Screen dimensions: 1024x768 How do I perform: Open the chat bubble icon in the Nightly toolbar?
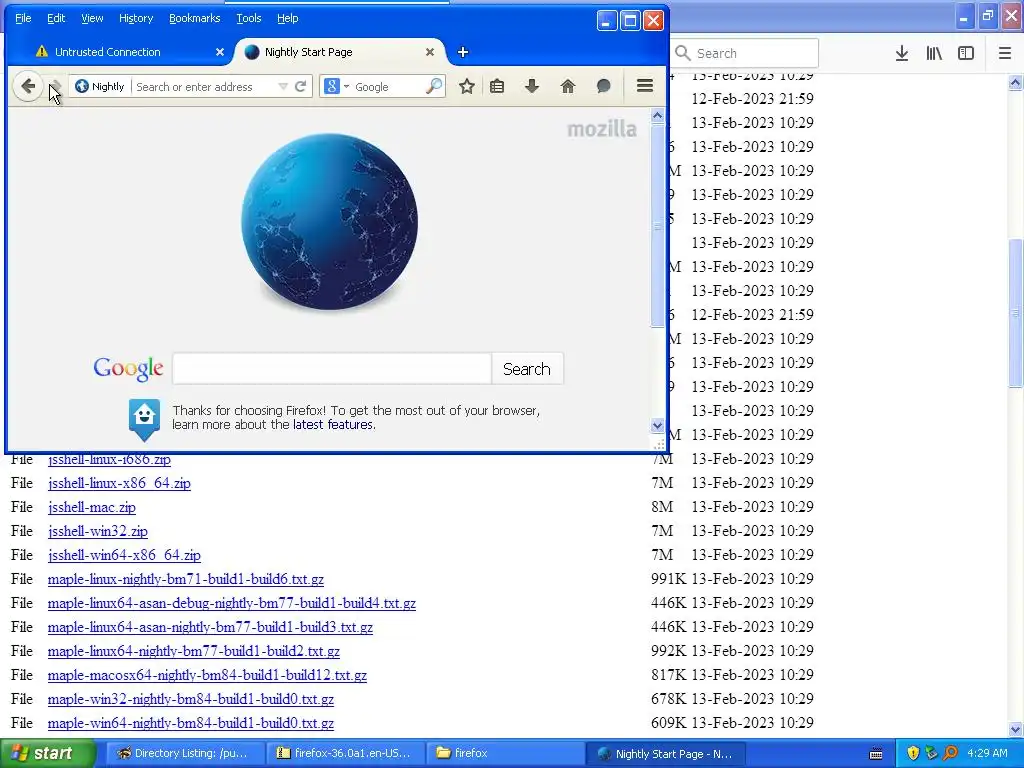pos(603,86)
